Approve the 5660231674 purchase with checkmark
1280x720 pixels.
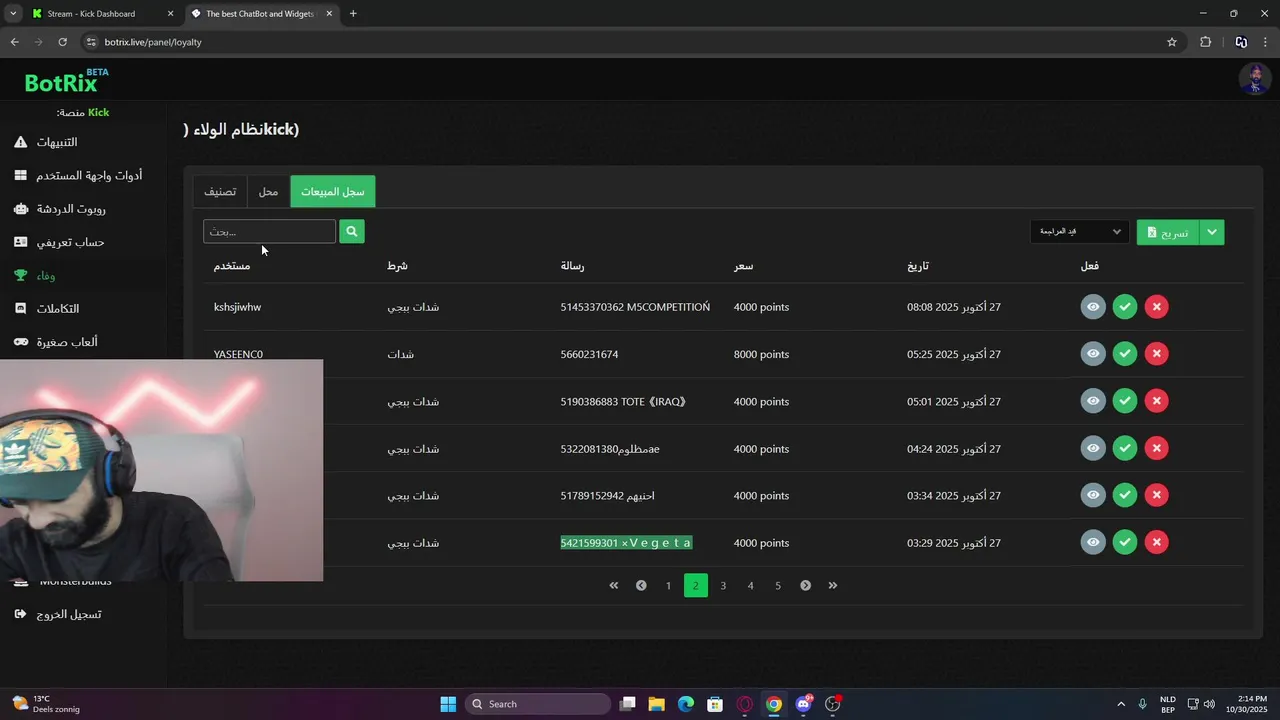[x=1125, y=354]
